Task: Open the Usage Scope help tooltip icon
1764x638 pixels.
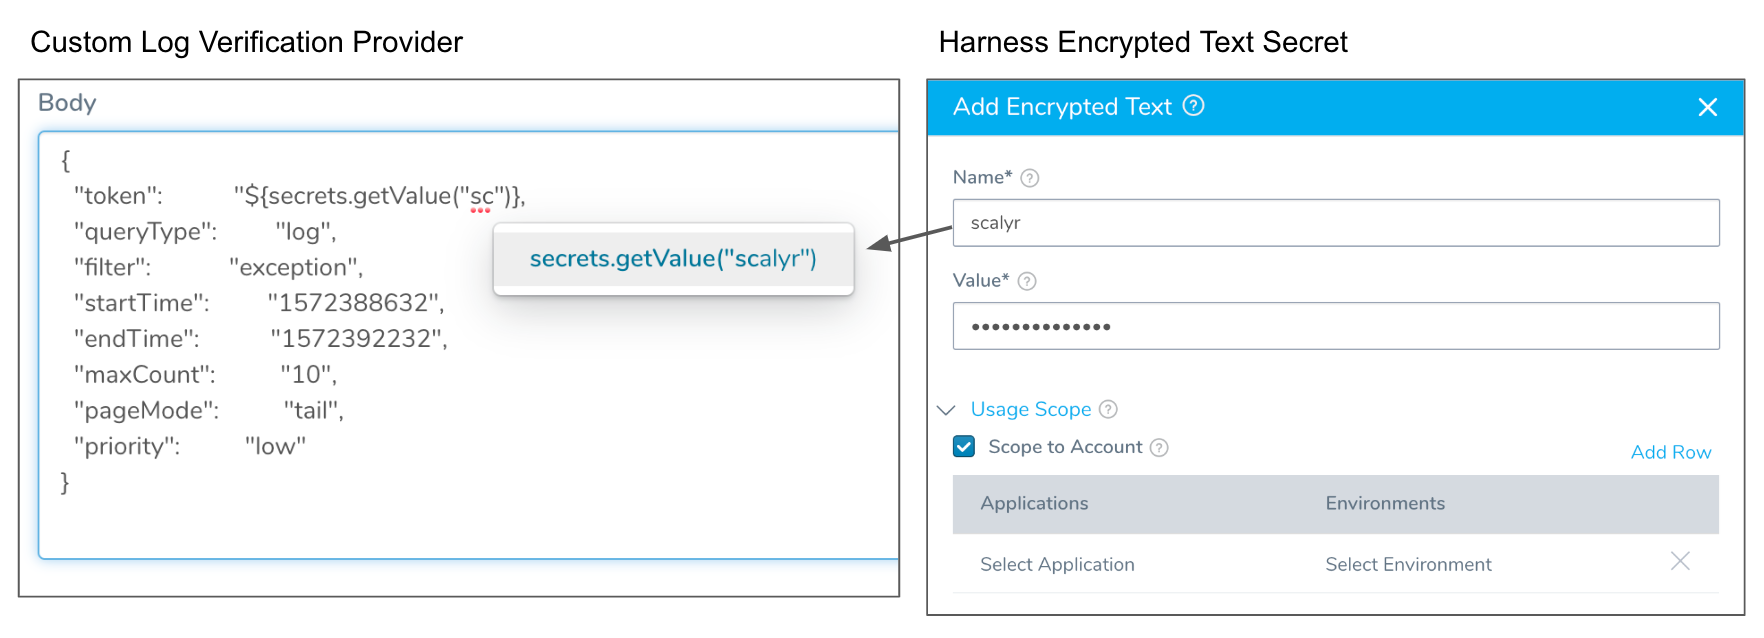Action: click(x=1108, y=409)
